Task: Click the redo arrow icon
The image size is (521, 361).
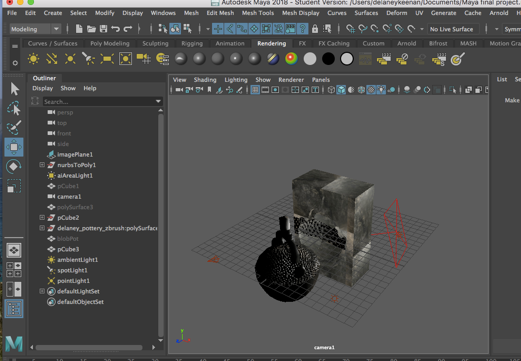Action: 128,29
